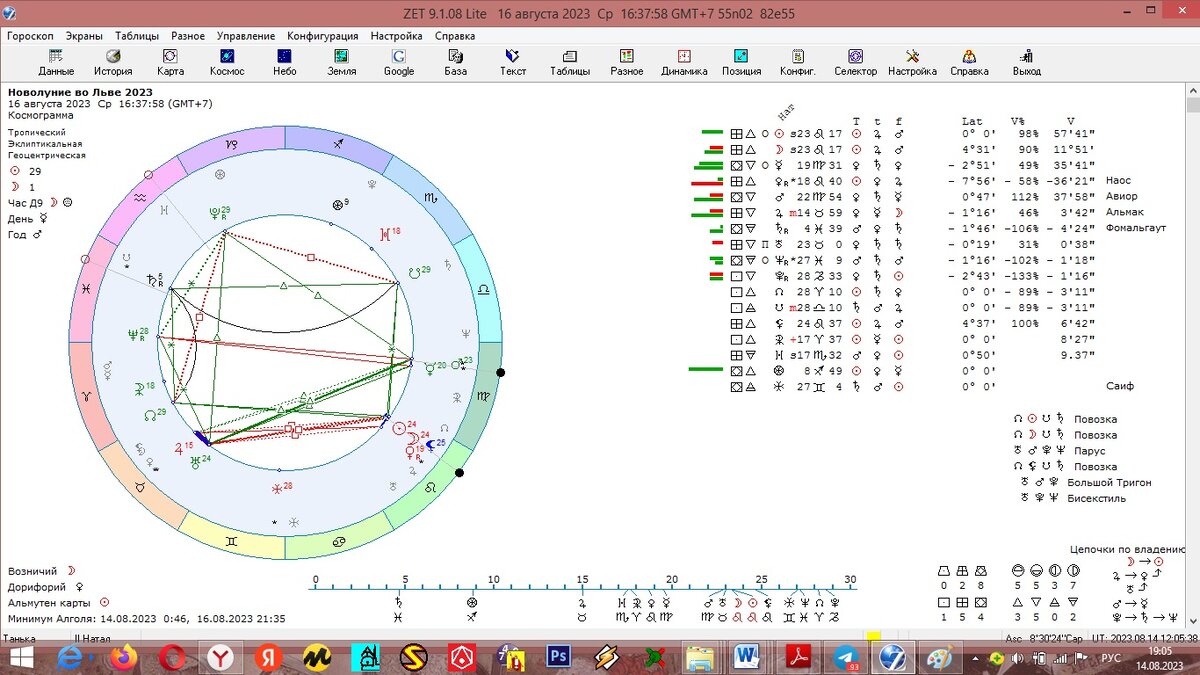The image size is (1200, 675).
Task: Click the Авиор star label
Action: point(1121,196)
